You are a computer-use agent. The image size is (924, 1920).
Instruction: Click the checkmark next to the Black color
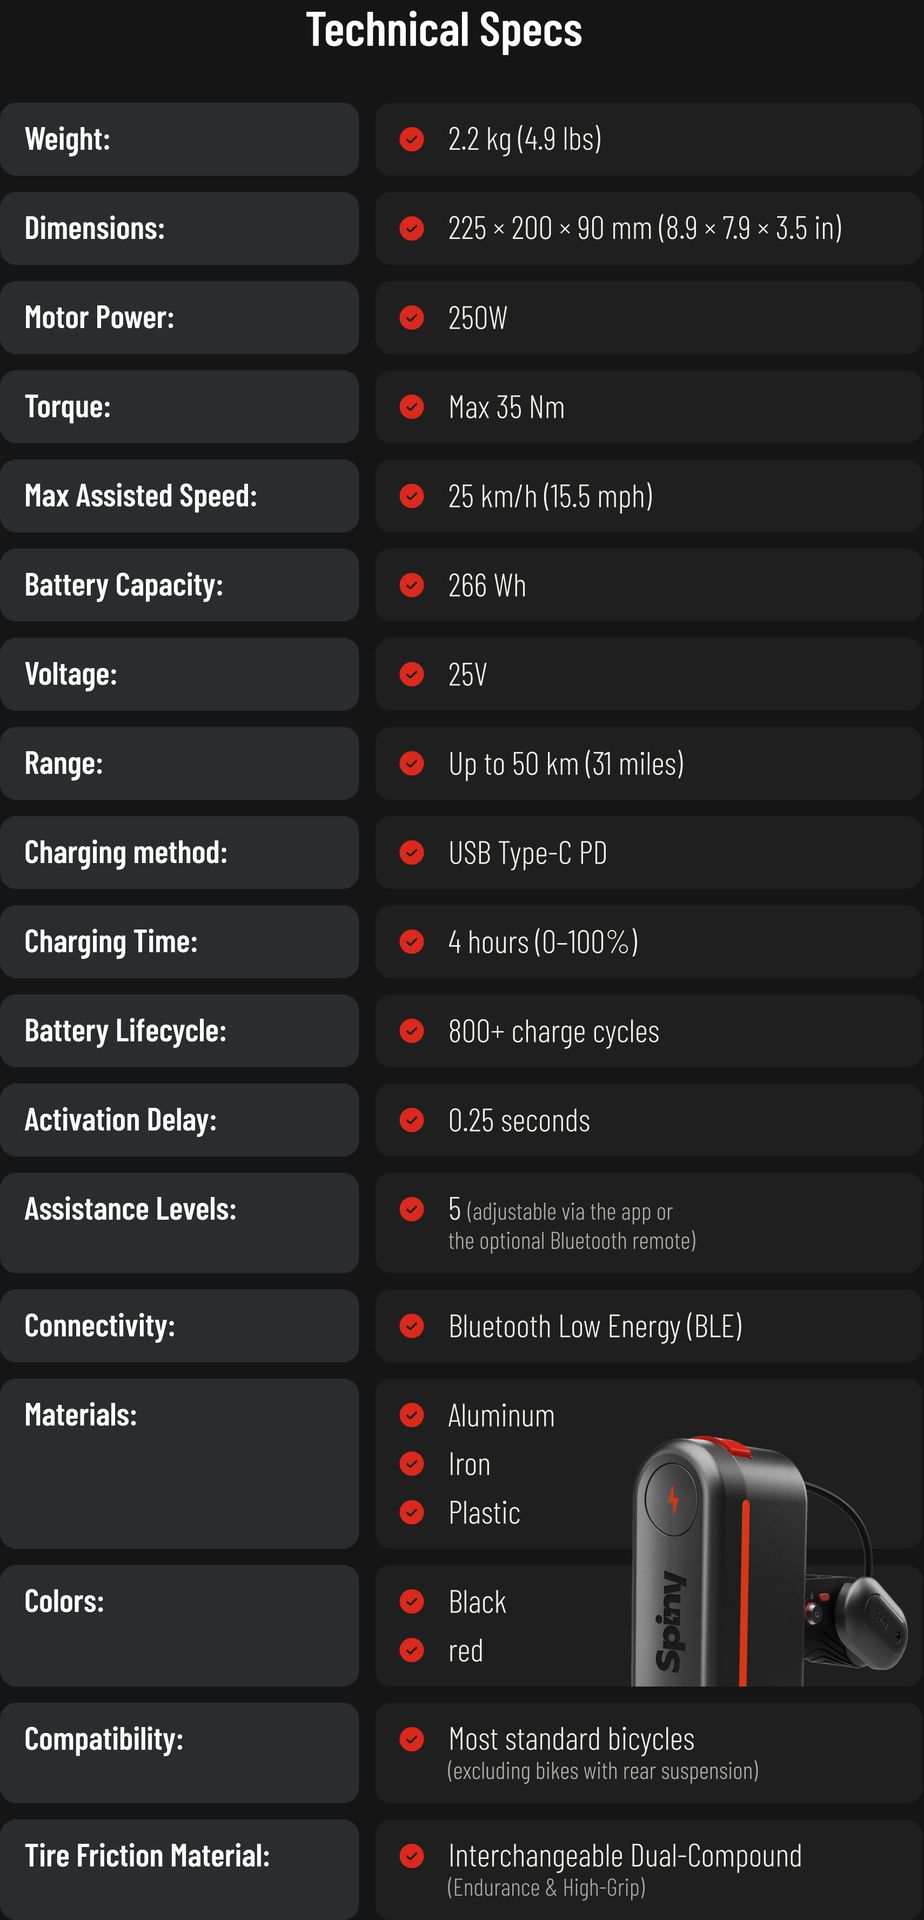point(412,1602)
